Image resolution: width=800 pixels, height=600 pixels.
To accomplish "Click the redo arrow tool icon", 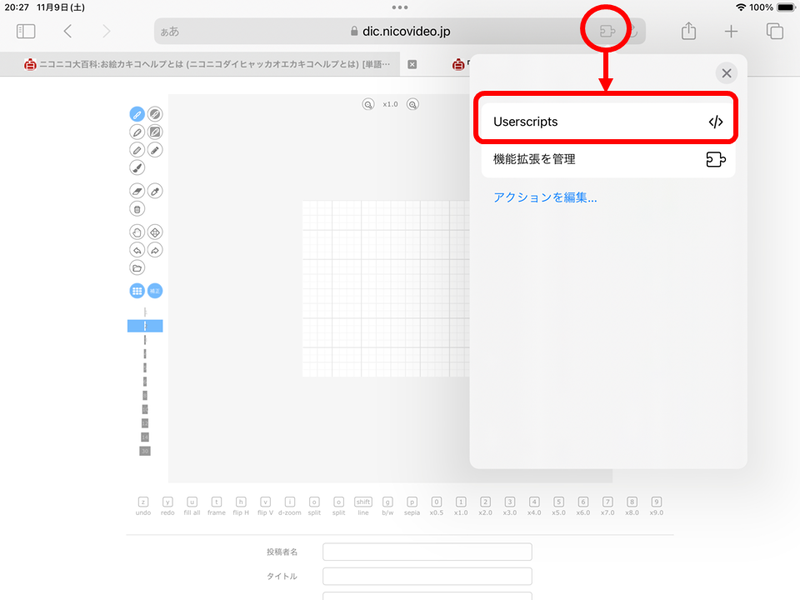I will tap(155, 250).
